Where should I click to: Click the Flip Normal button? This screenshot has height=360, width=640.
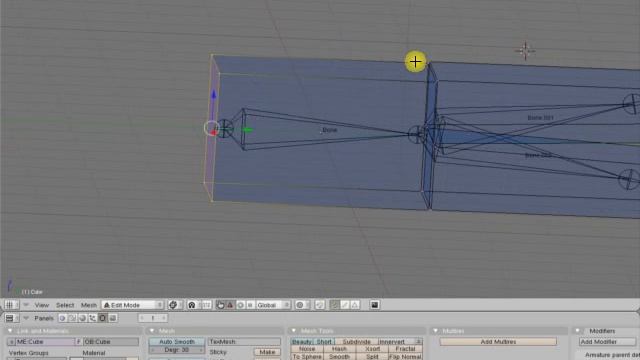(405, 356)
